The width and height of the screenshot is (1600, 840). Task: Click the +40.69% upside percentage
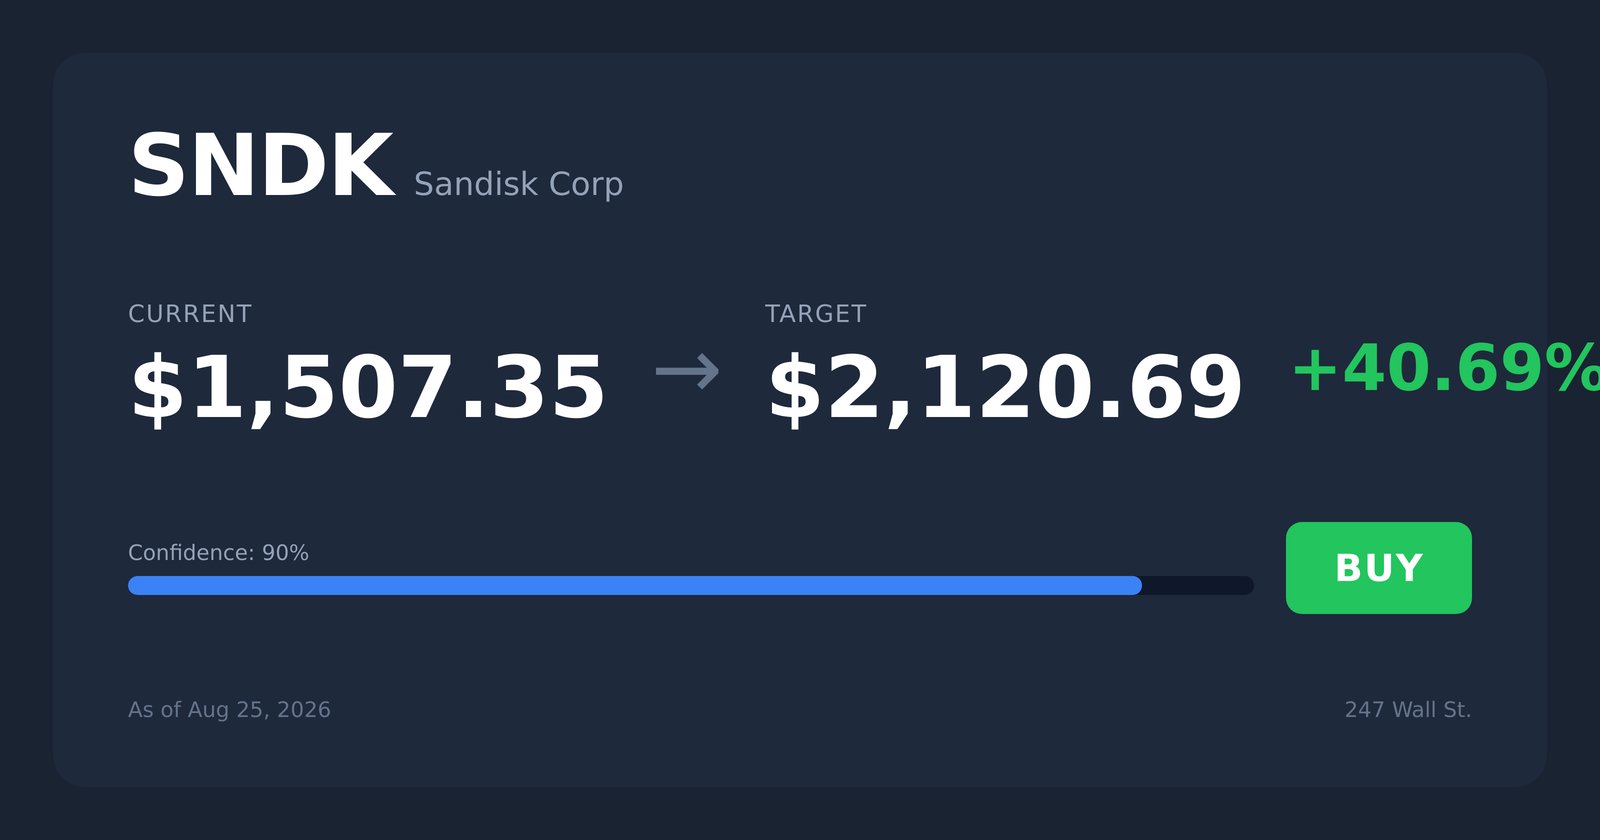1446,369
